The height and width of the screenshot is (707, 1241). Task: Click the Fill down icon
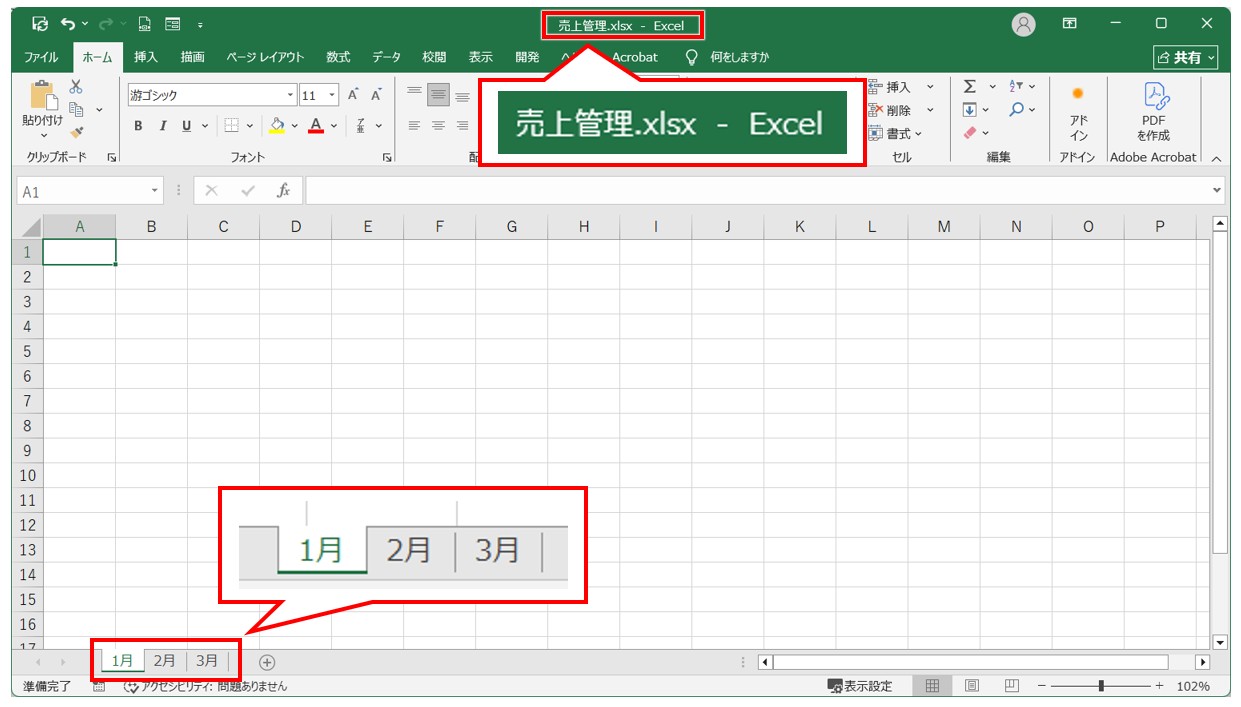(970, 110)
